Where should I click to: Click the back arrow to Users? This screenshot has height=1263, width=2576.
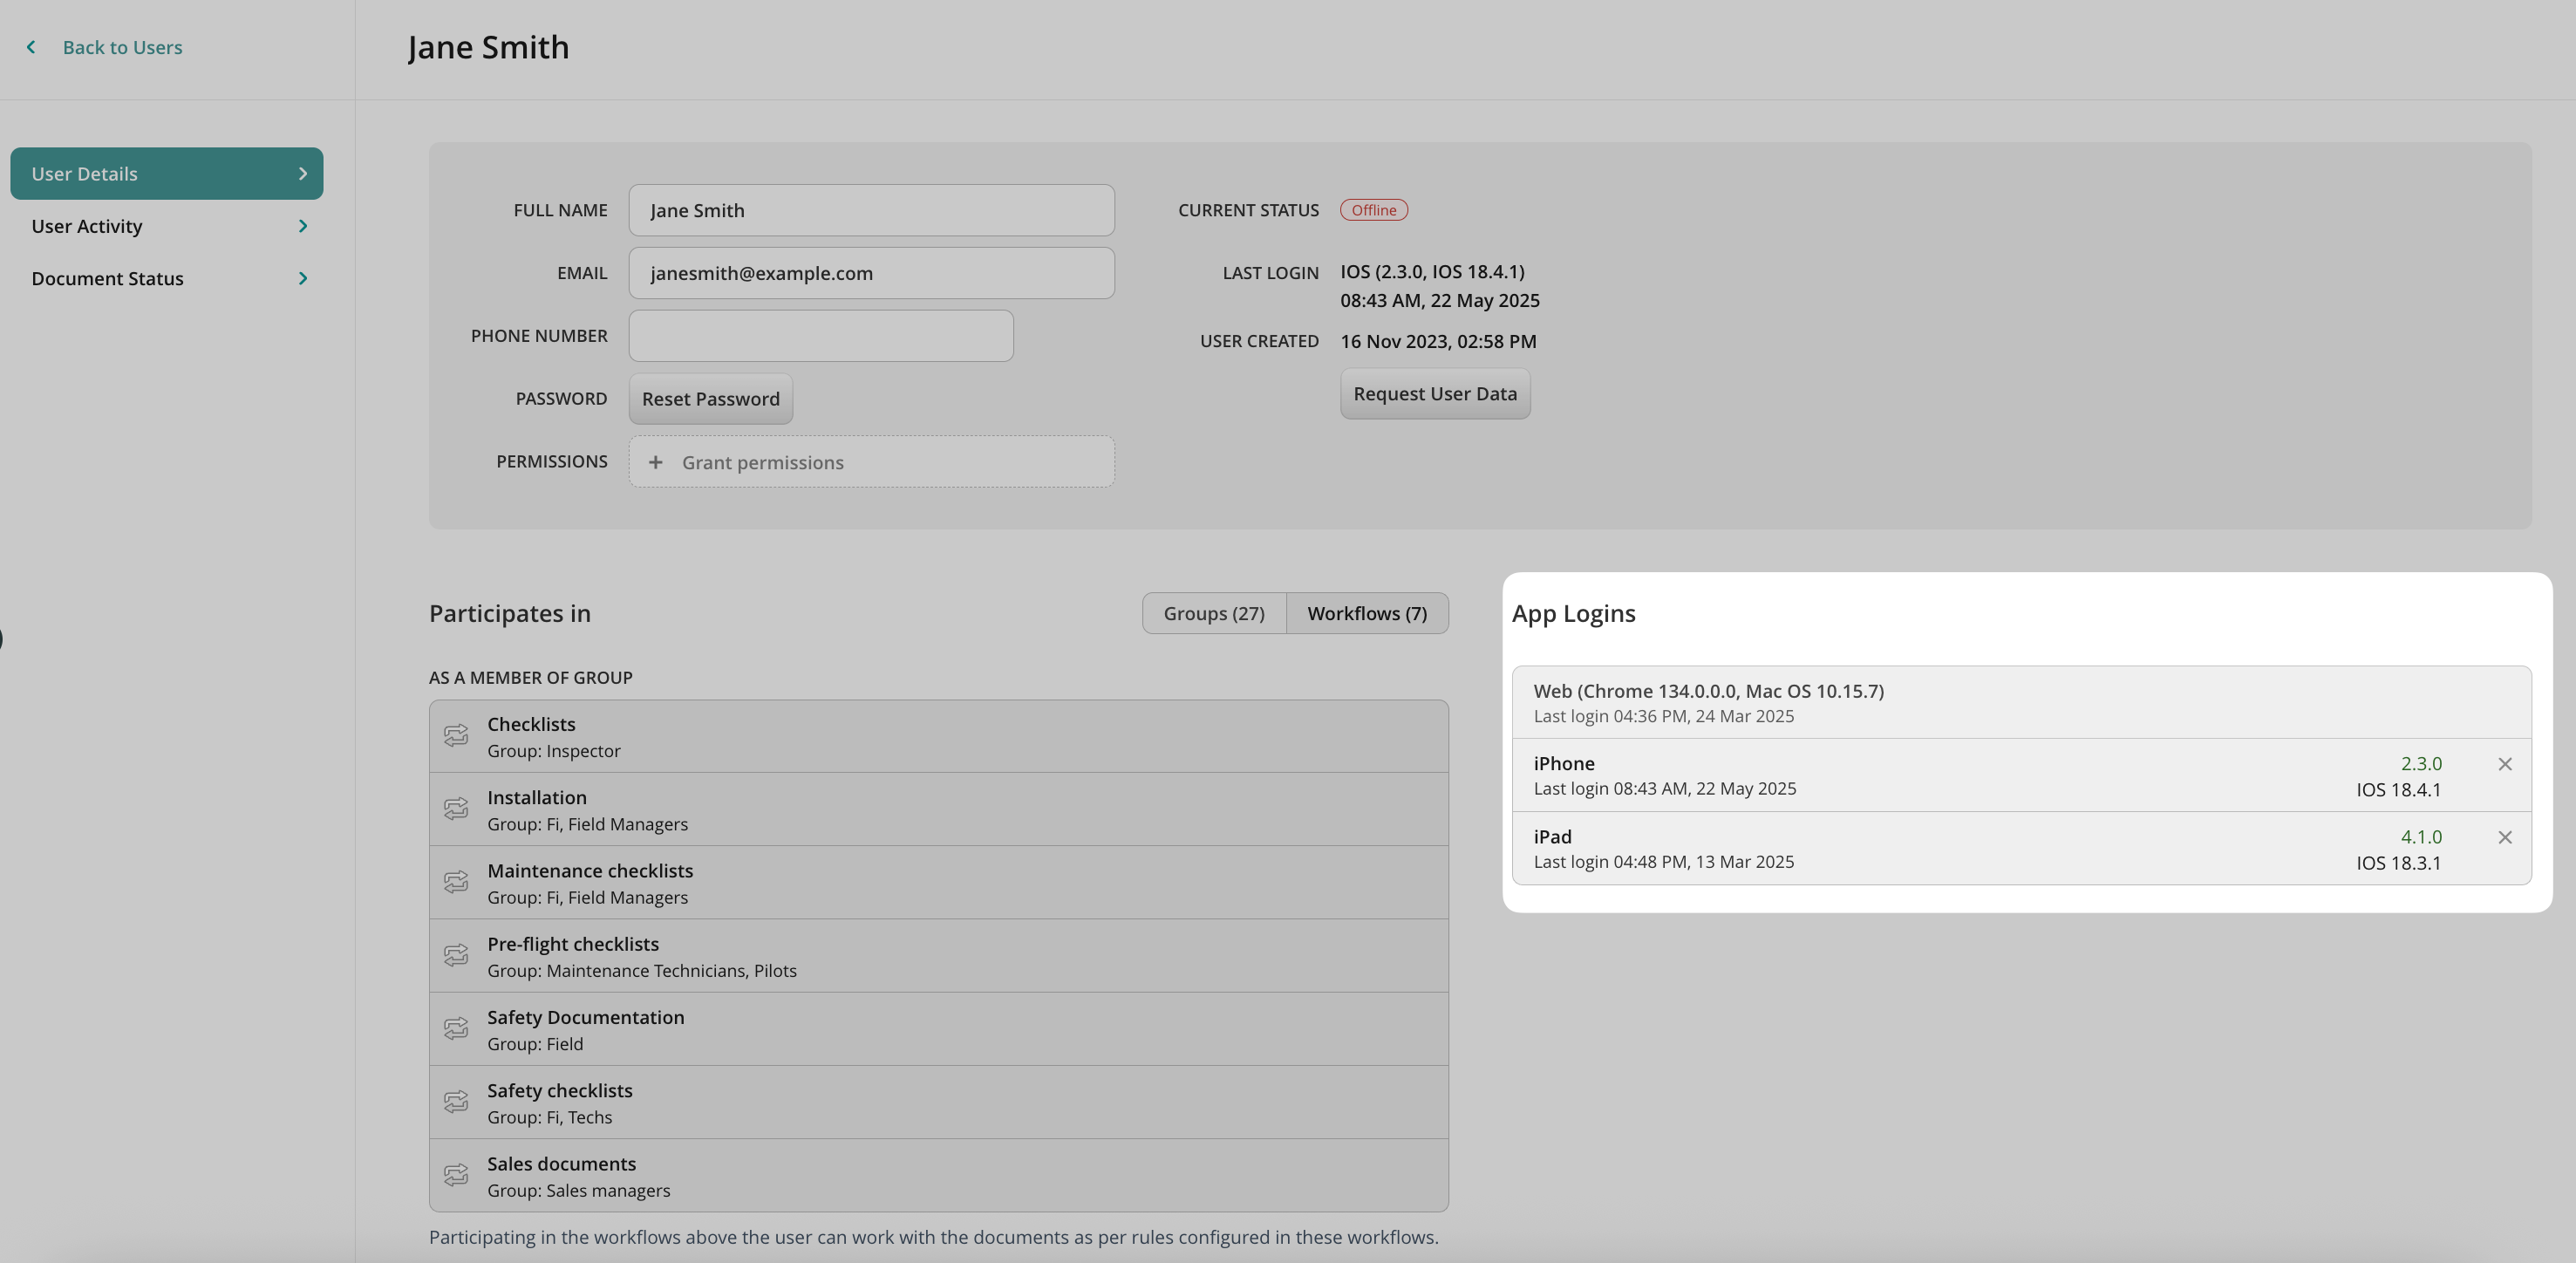[x=31, y=47]
